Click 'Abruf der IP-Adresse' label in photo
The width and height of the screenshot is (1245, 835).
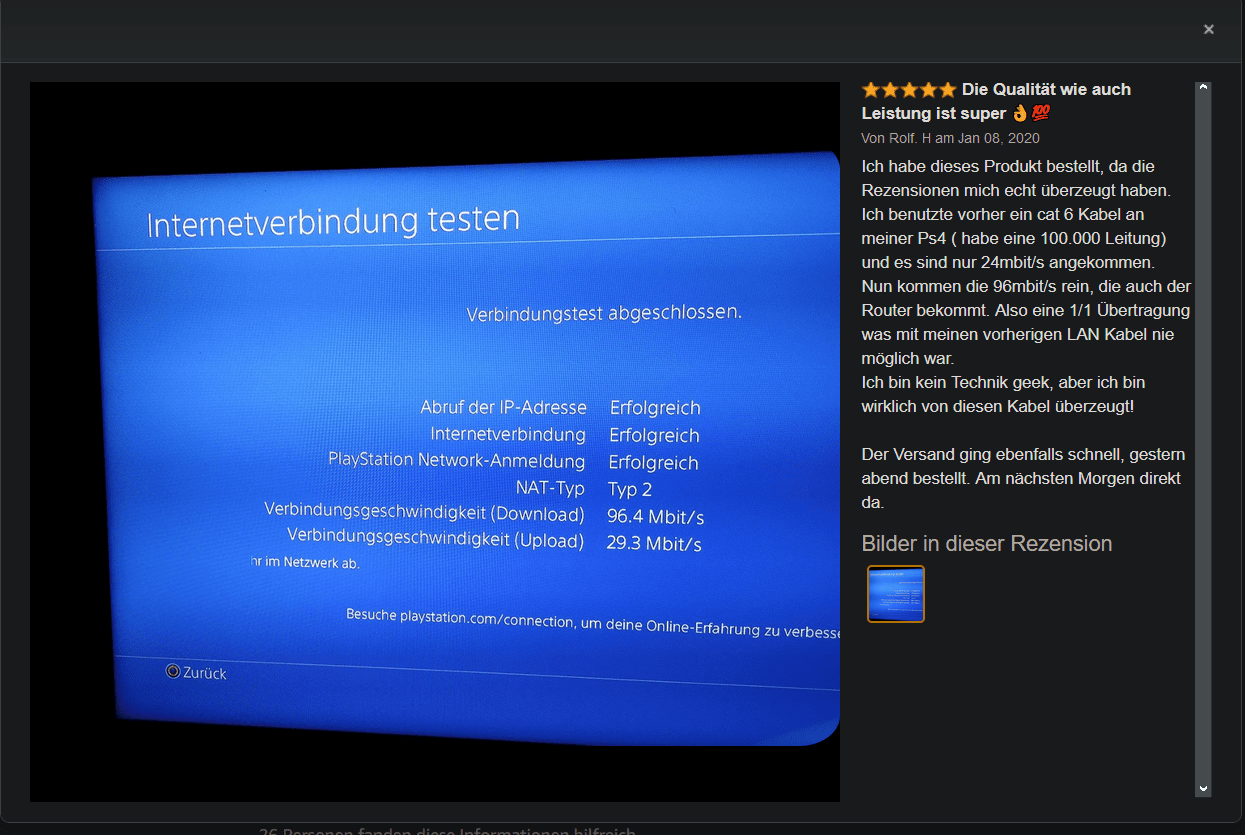tap(503, 407)
